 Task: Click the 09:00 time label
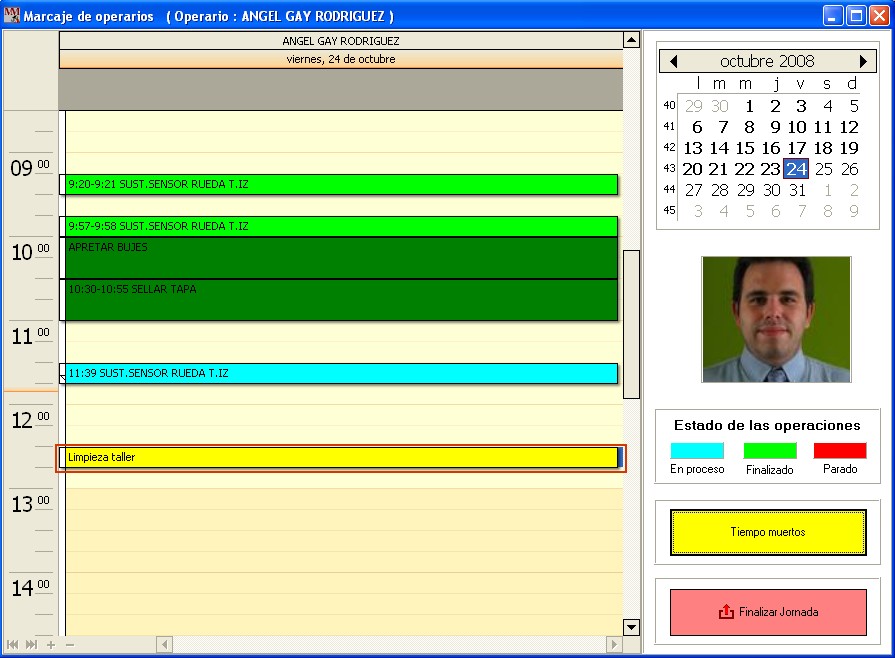pyautogui.click(x=30, y=168)
